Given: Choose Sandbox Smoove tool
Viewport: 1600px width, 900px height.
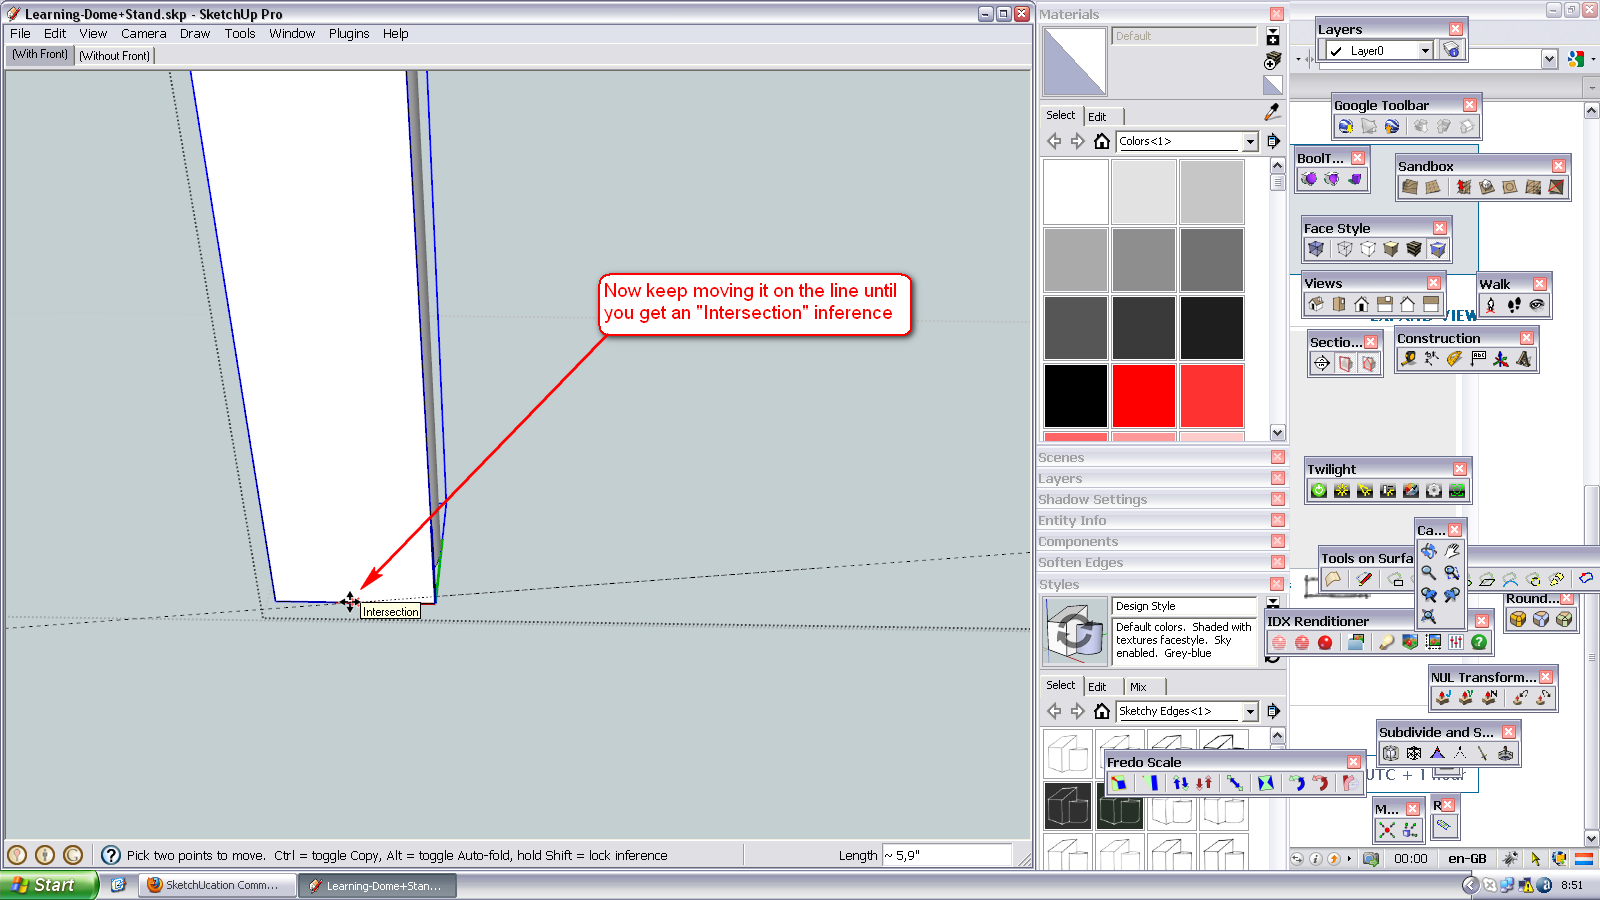Looking at the screenshot, I should coord(1464,187).
